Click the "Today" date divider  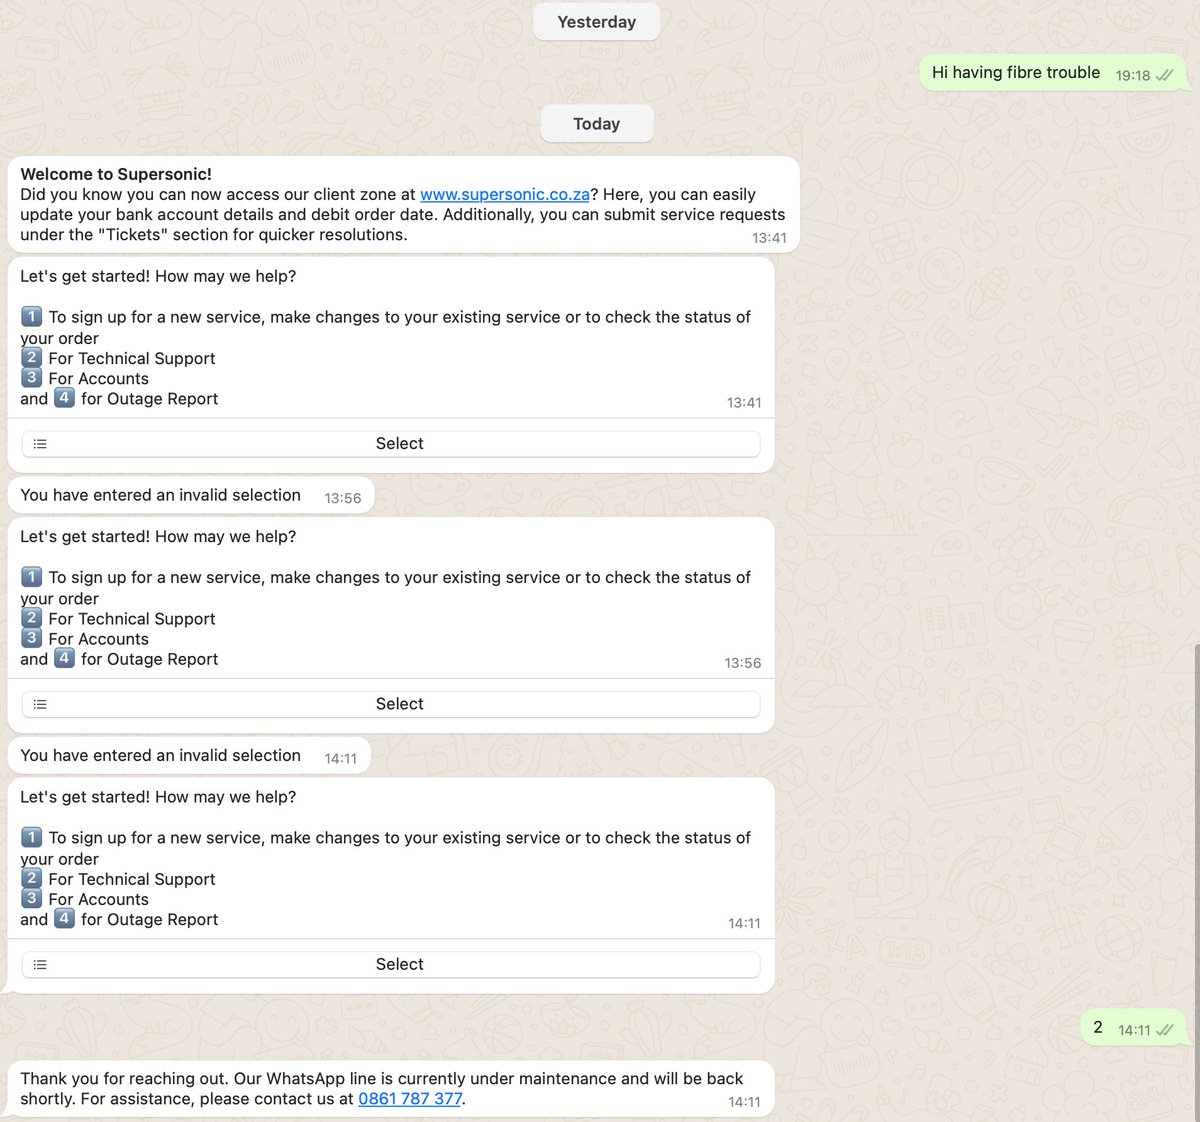[596, 123]
